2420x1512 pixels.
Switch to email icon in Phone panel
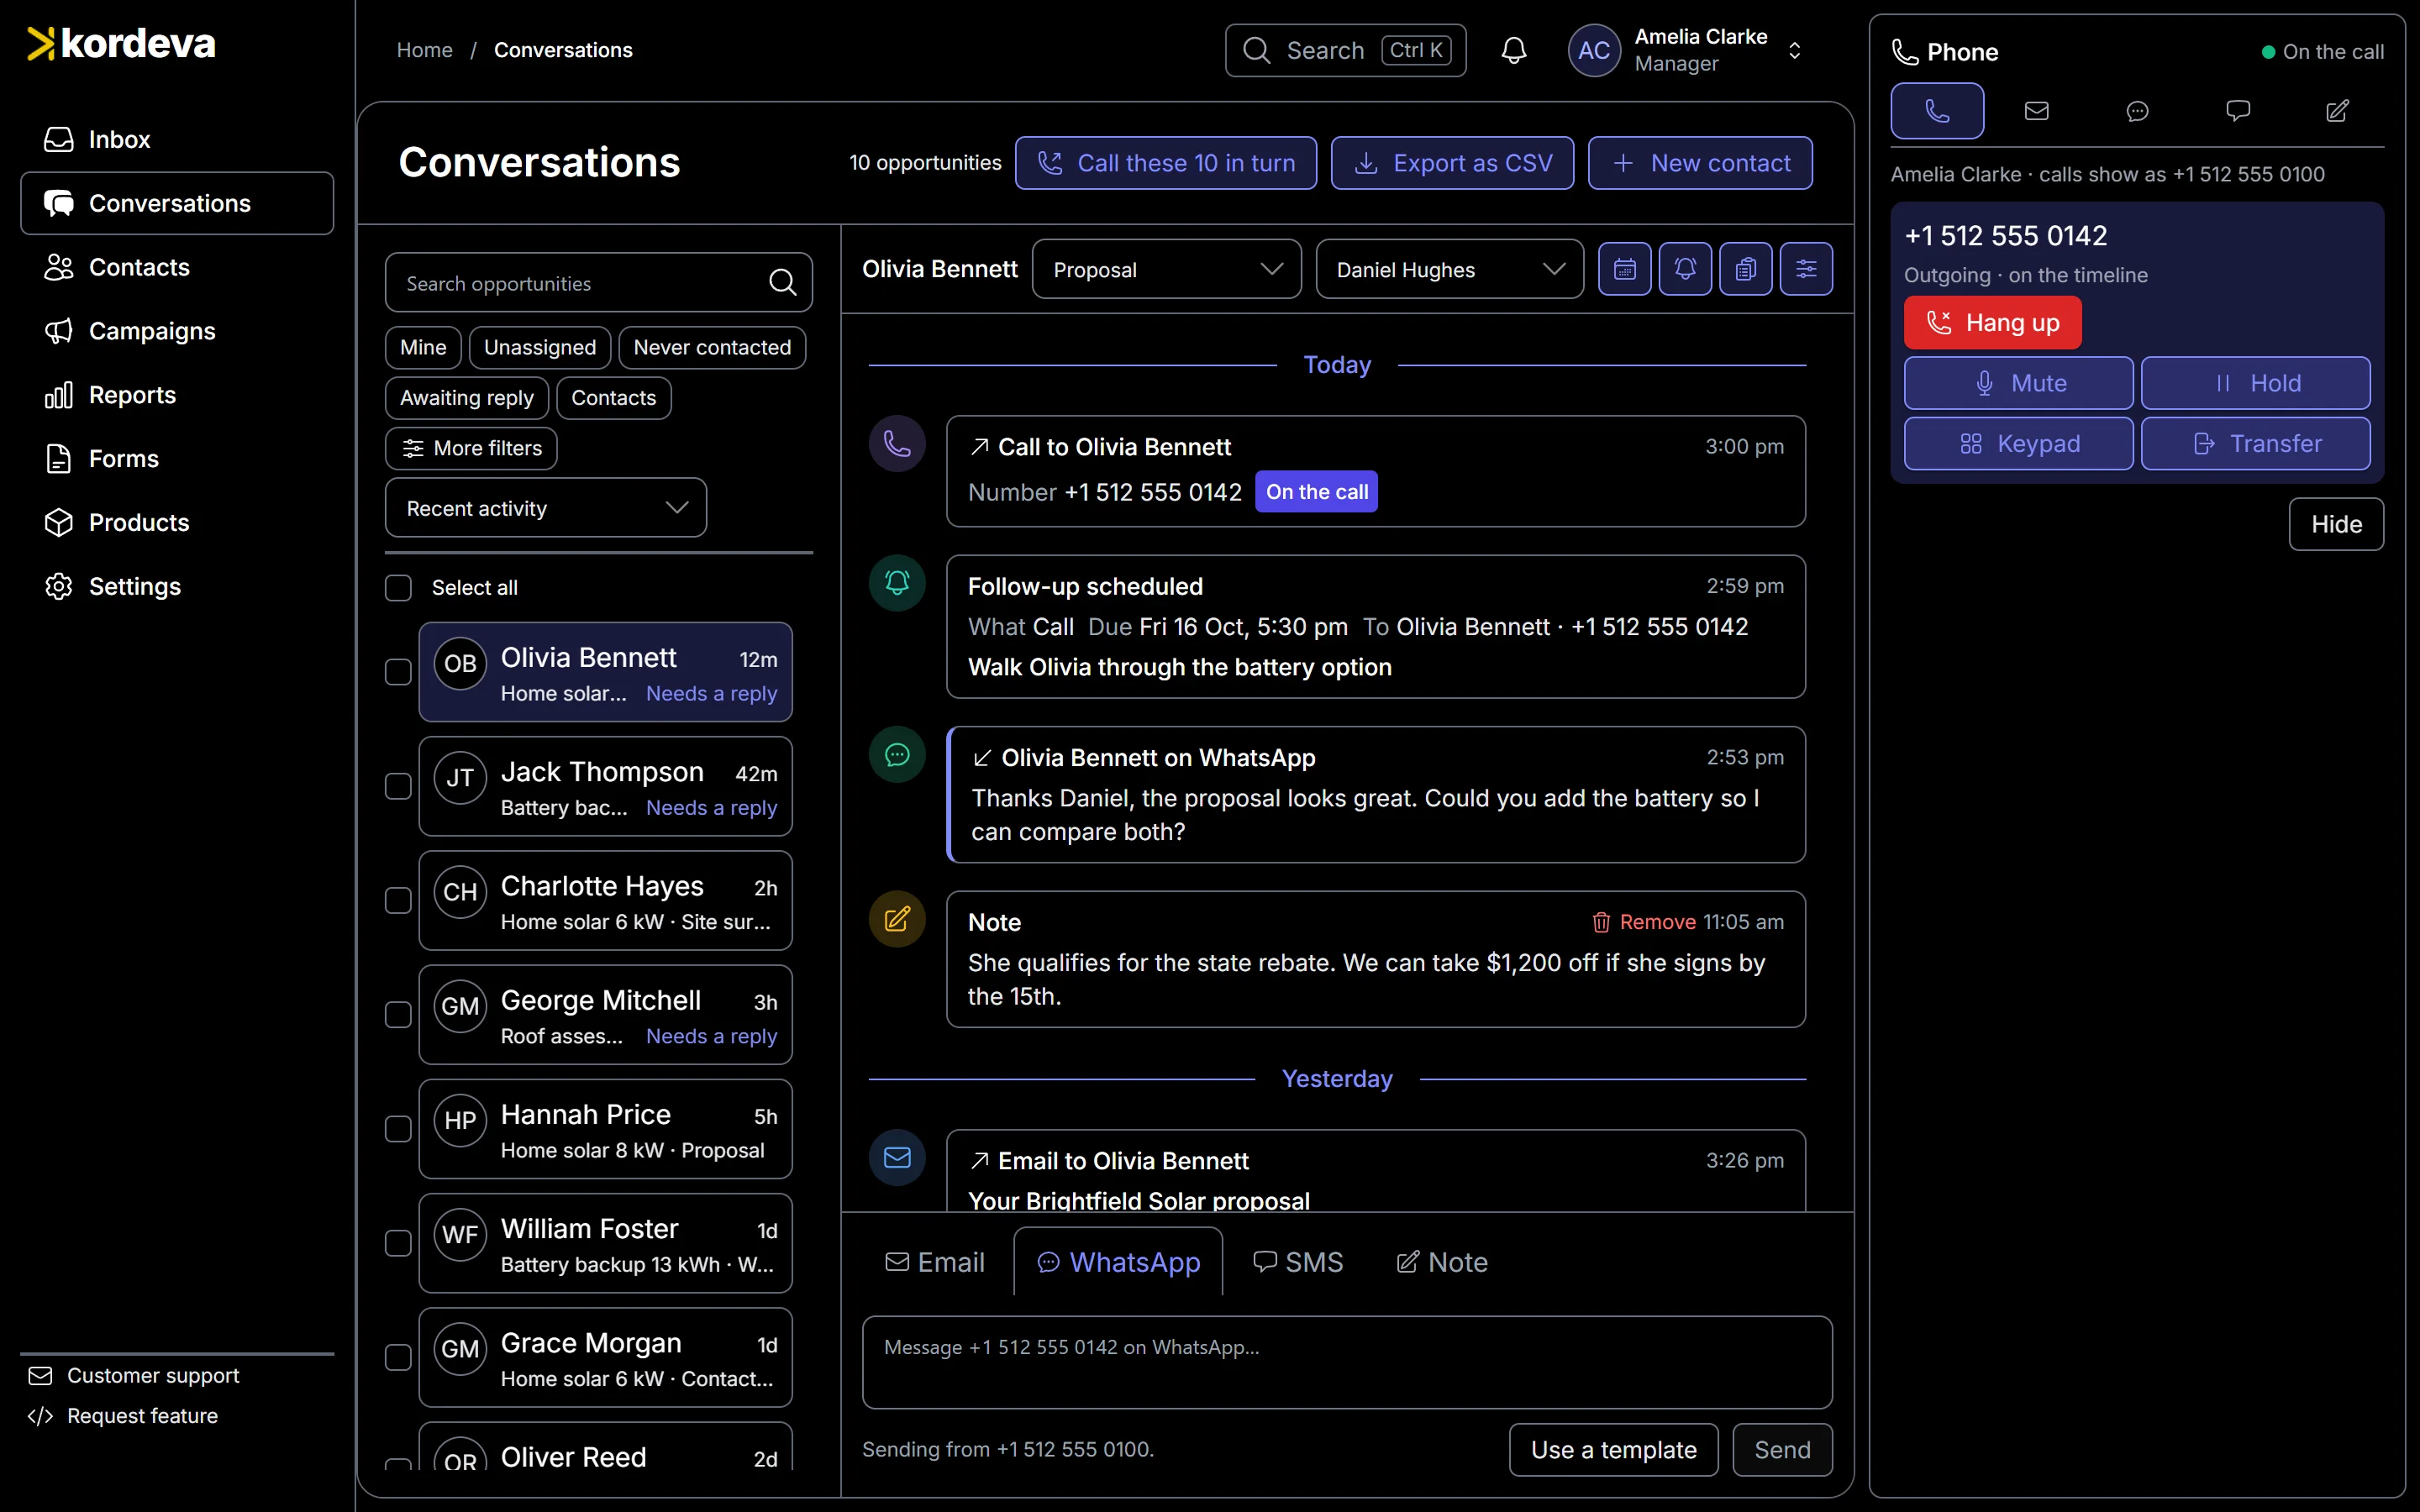pyautogui.click(x=2037, y=111)
